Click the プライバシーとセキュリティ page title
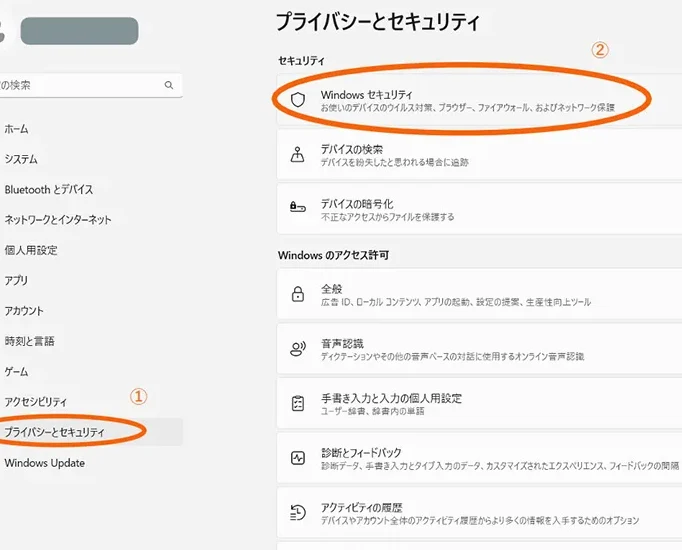The width and height of the screenshot is (682, 550). (378, 22)
